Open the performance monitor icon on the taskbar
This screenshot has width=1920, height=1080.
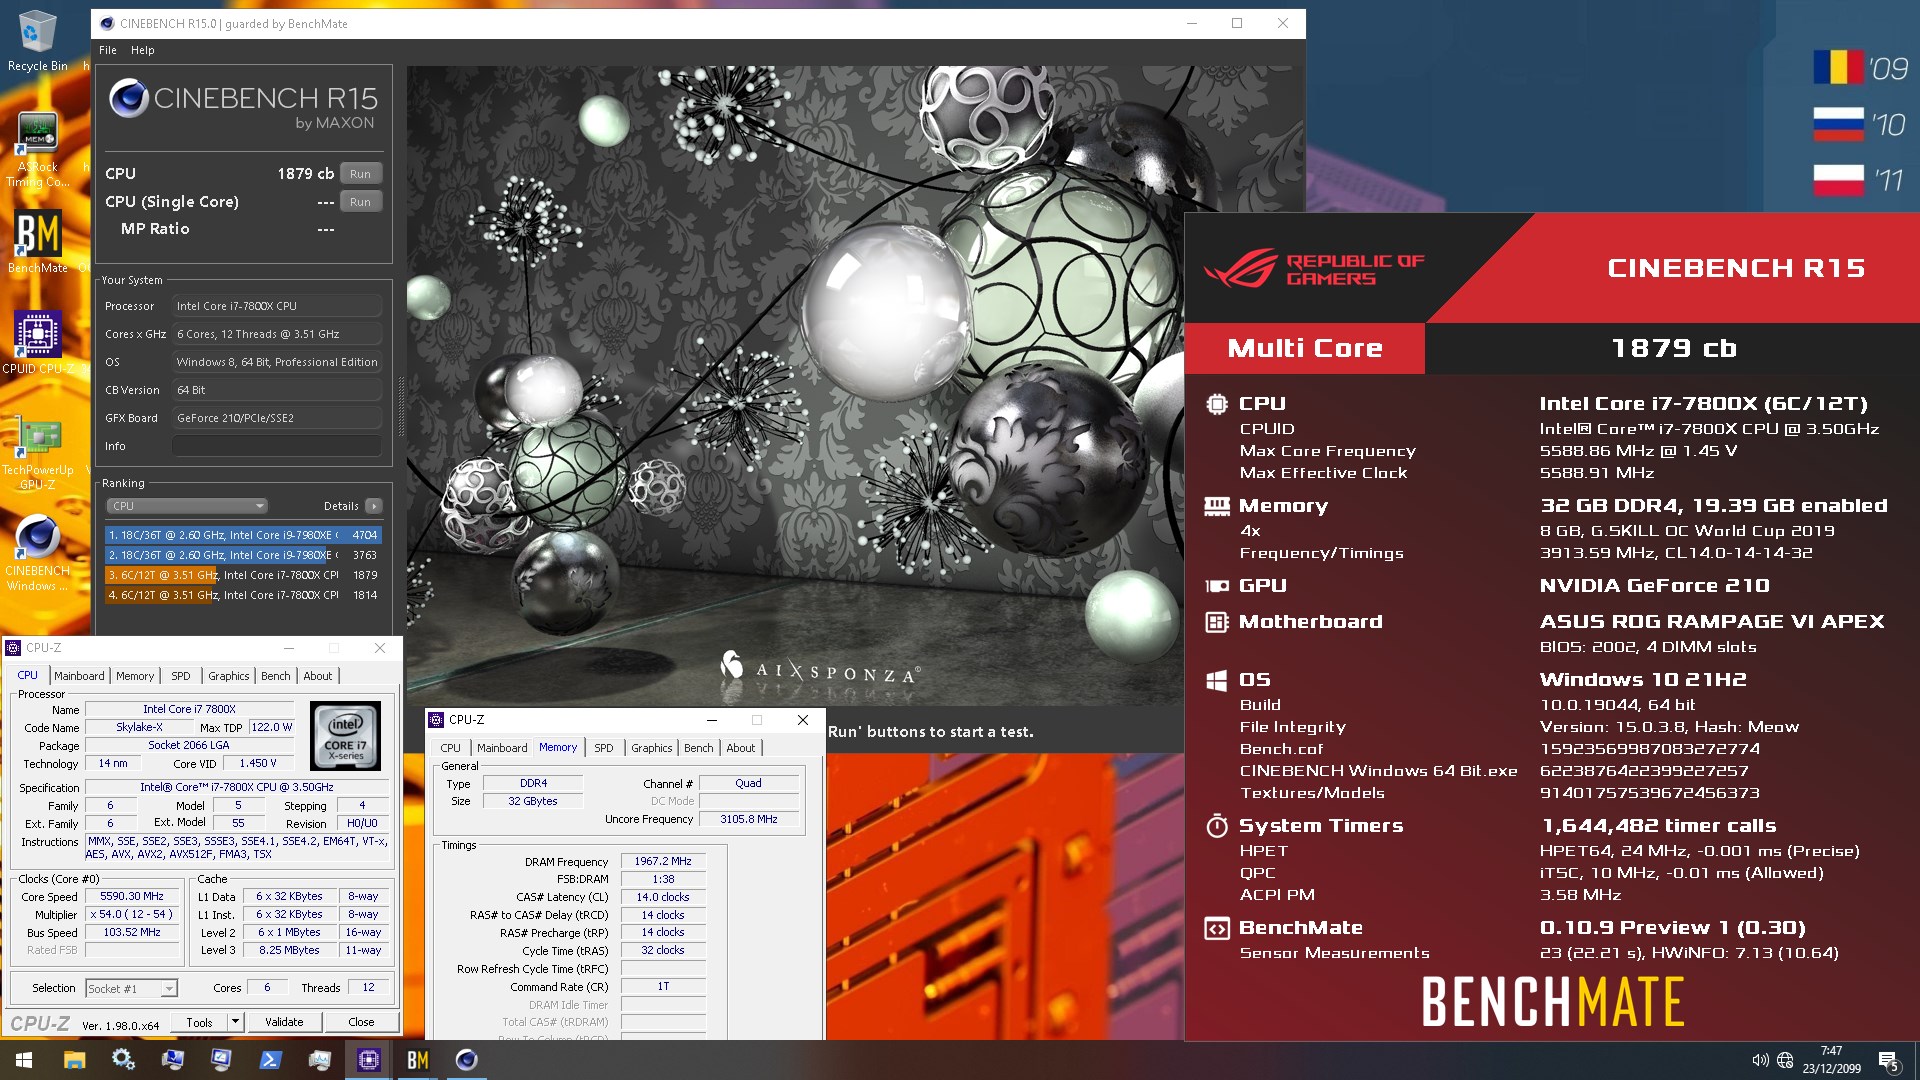(x=319, y=1060)
